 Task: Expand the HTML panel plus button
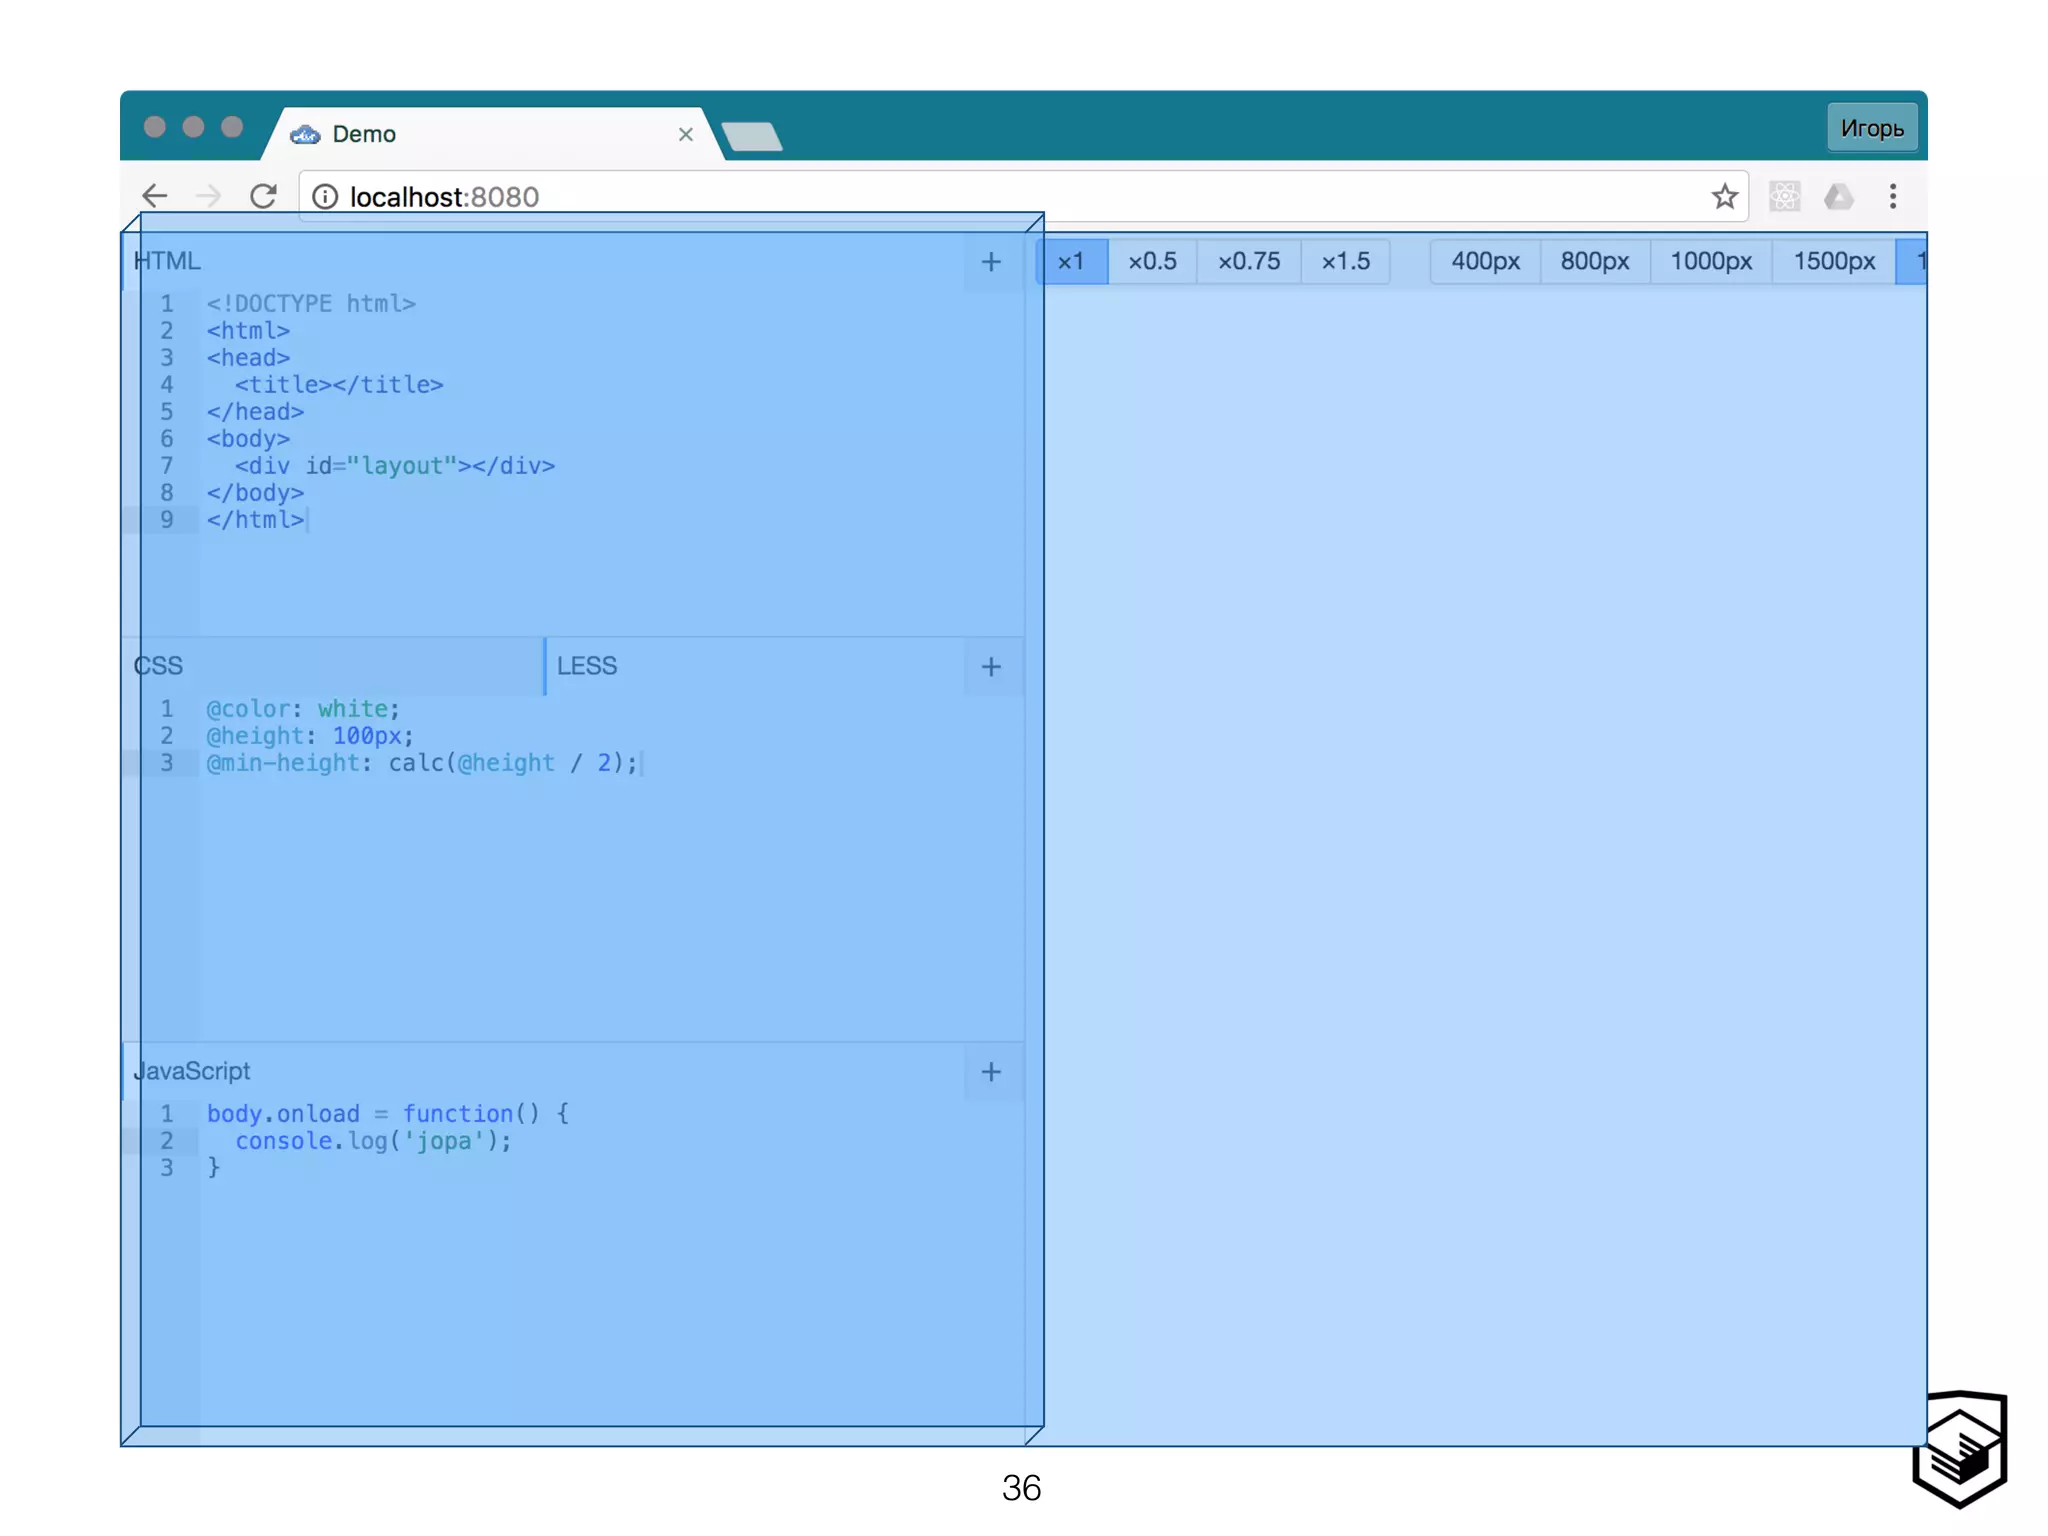coord(991,262)
